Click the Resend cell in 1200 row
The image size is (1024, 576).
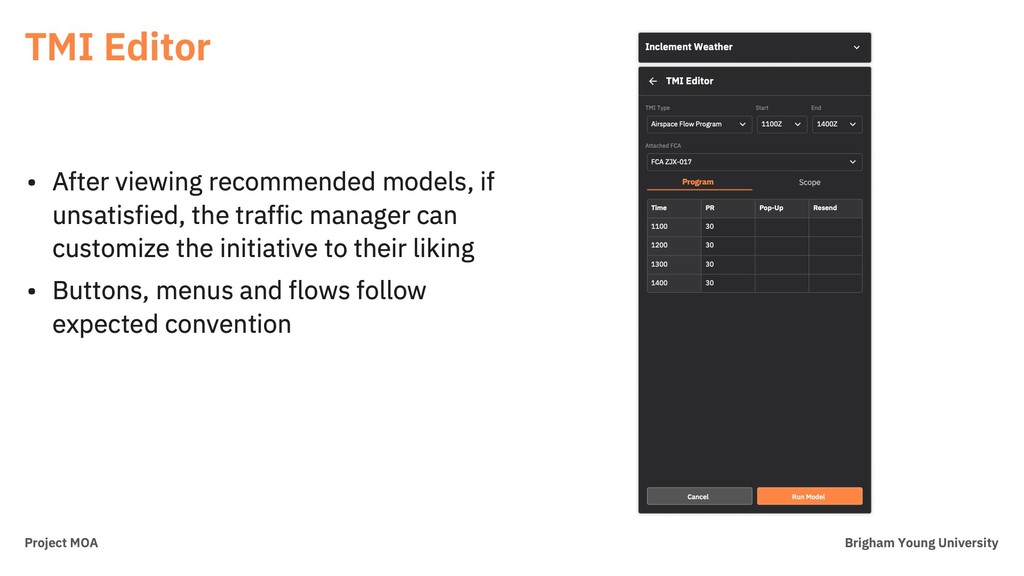pos(835,246)
